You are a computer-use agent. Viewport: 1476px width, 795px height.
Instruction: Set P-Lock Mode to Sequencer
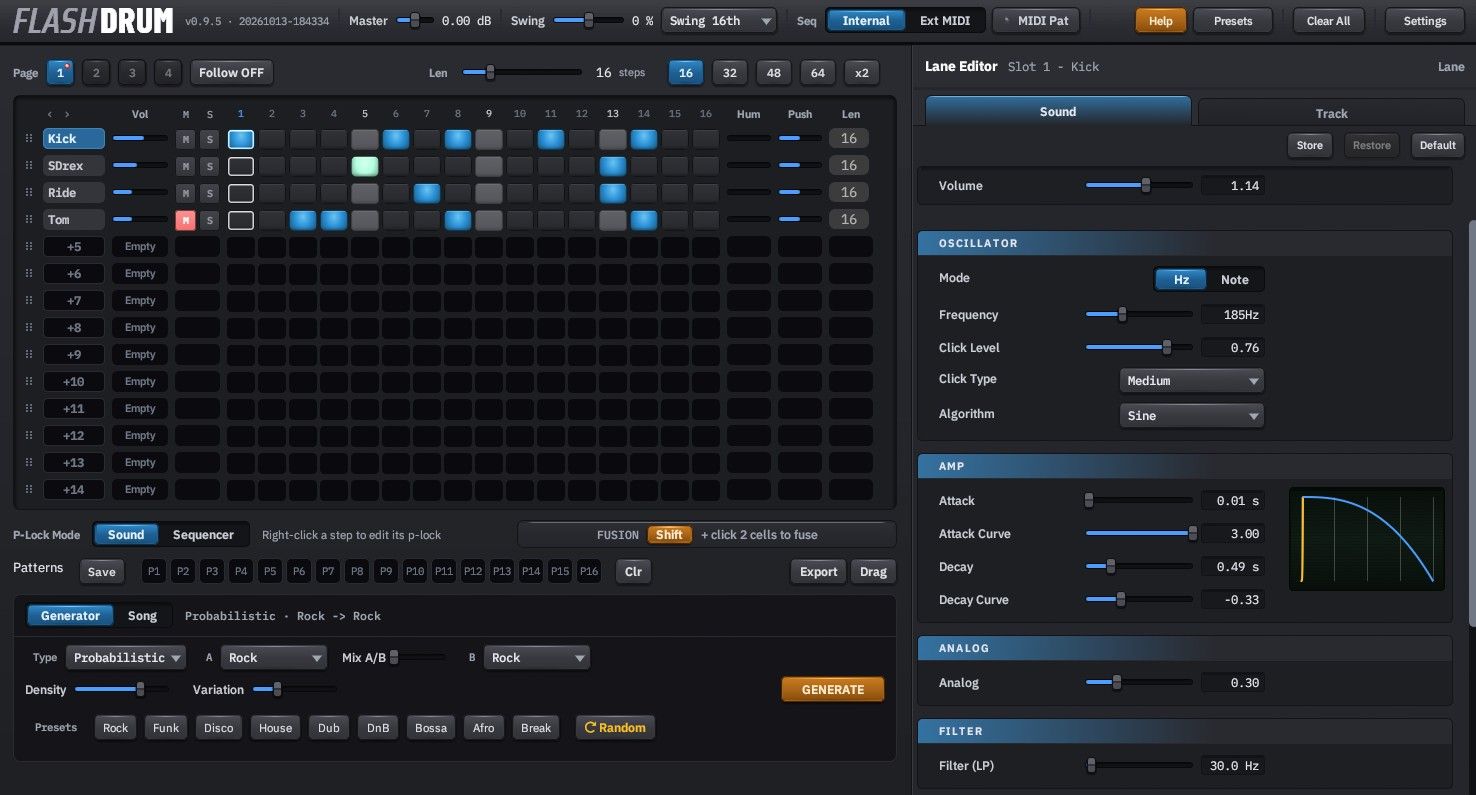pos(203,535)
